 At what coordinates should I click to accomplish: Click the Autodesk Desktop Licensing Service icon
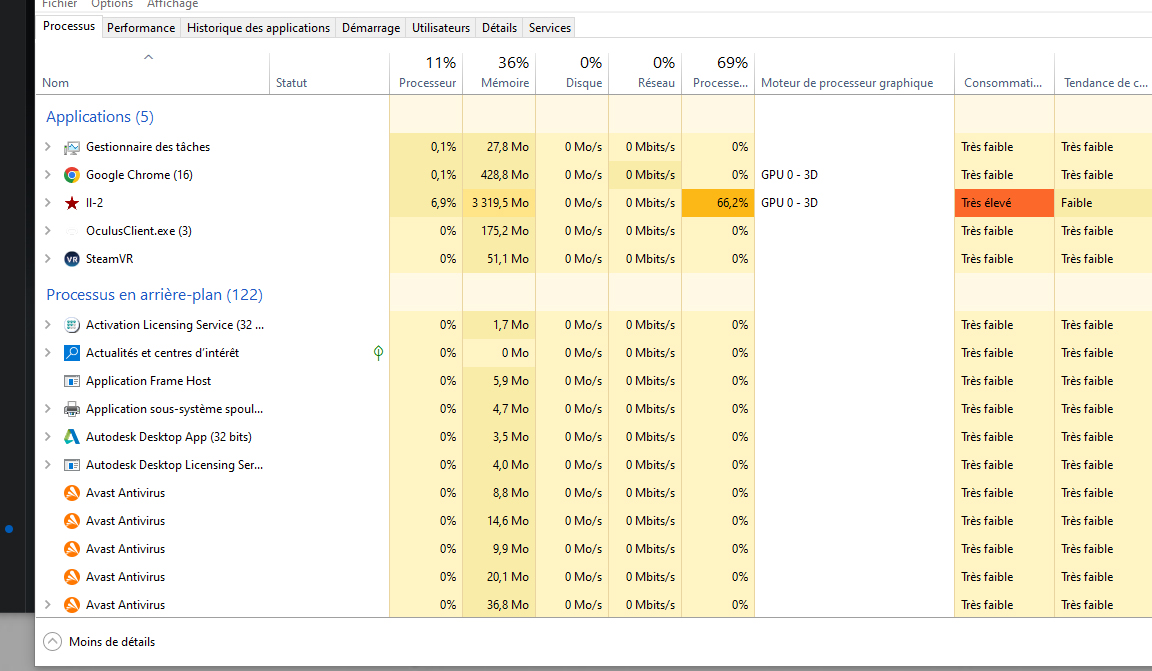click(x=71, y=464)
